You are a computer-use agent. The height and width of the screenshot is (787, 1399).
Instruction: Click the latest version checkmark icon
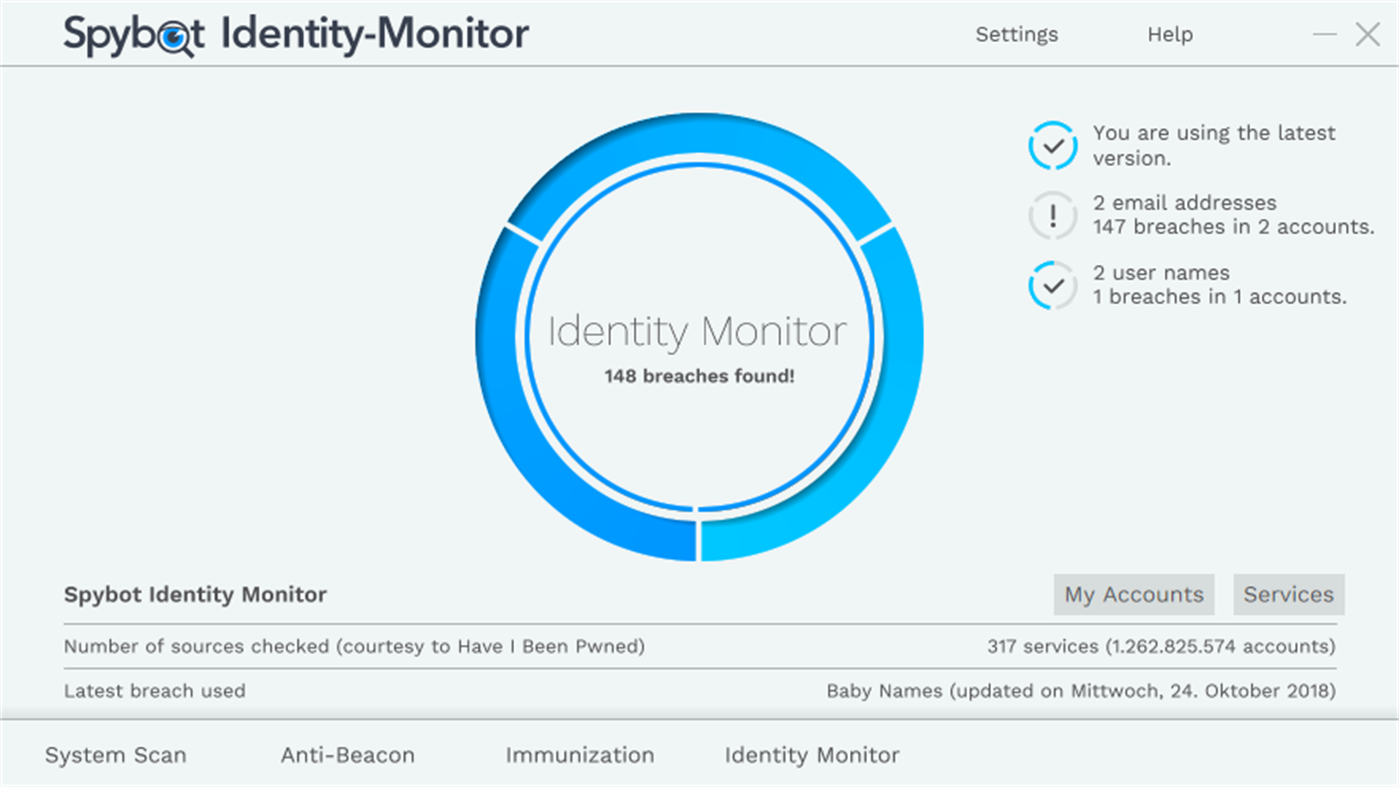pyautogui.click(x=1052, y=145)
